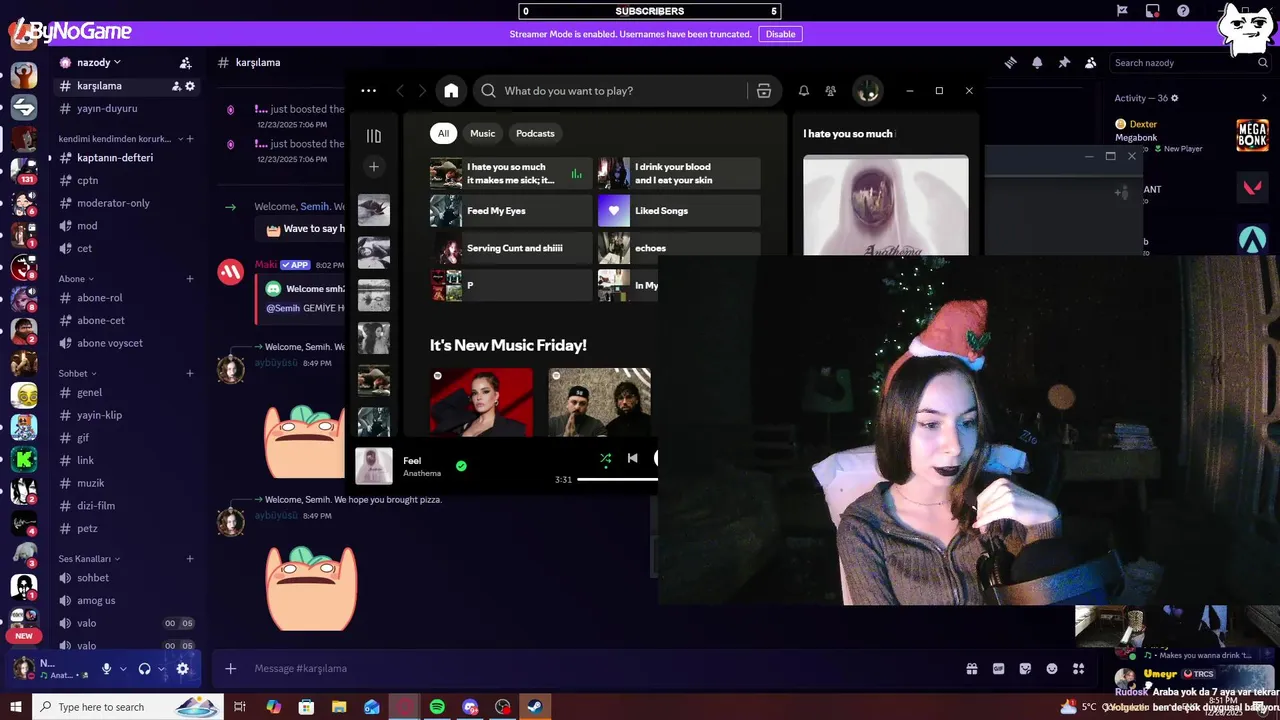
Task: Open the Spotify profile avatar menu
Action: click(867, 91)
